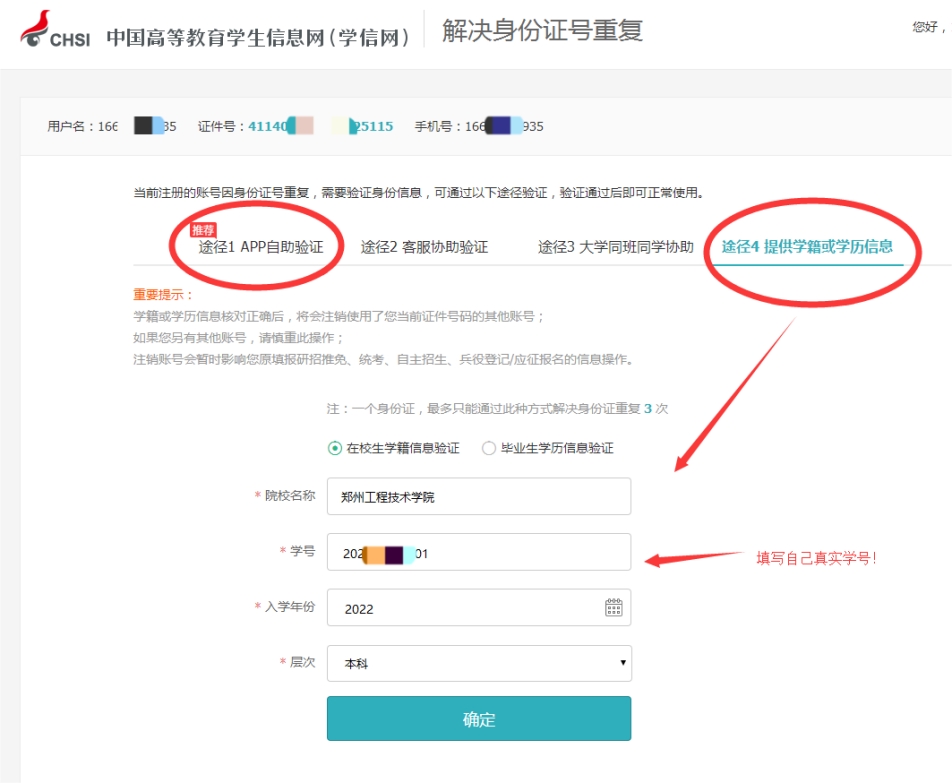
Task: Click the 确定 submit button
Action: 479,719
